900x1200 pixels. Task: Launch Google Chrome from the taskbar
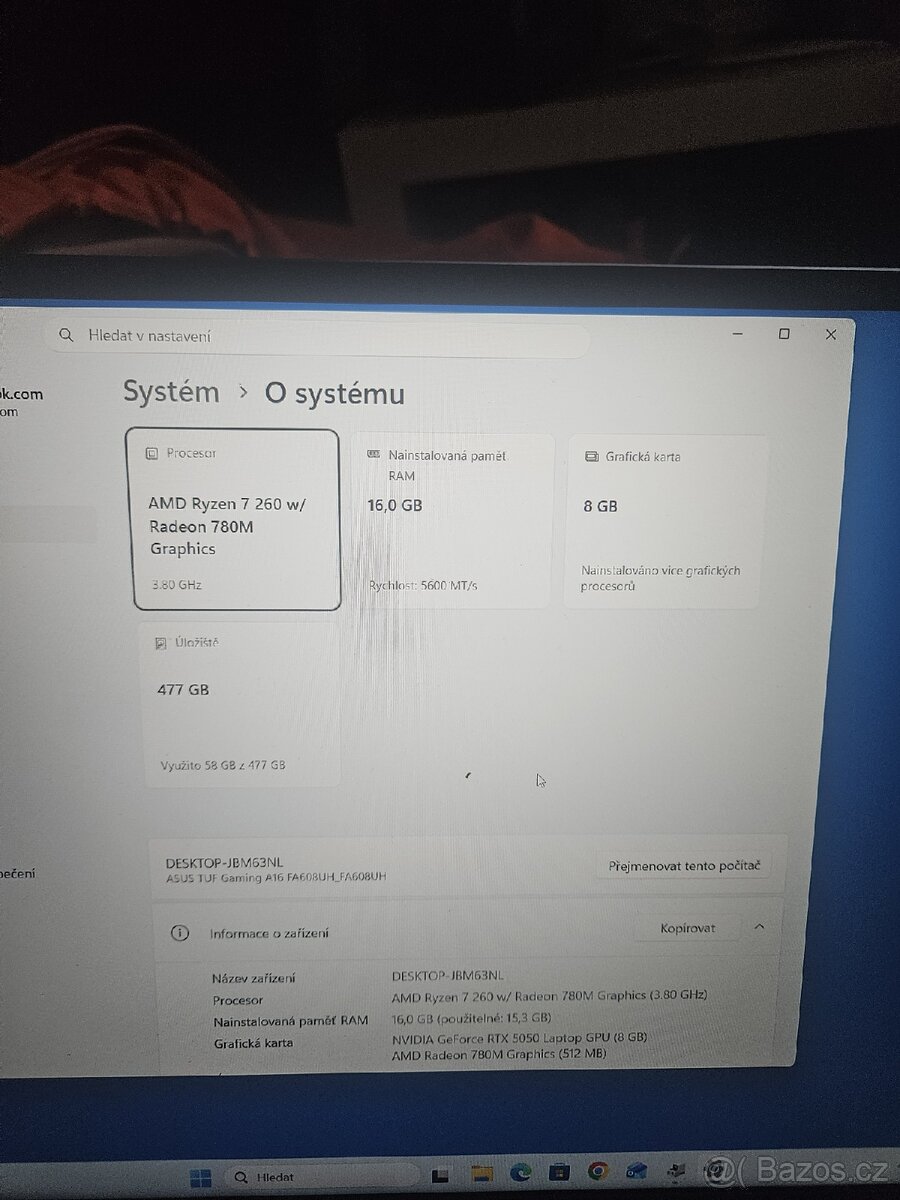[598, 1171]
